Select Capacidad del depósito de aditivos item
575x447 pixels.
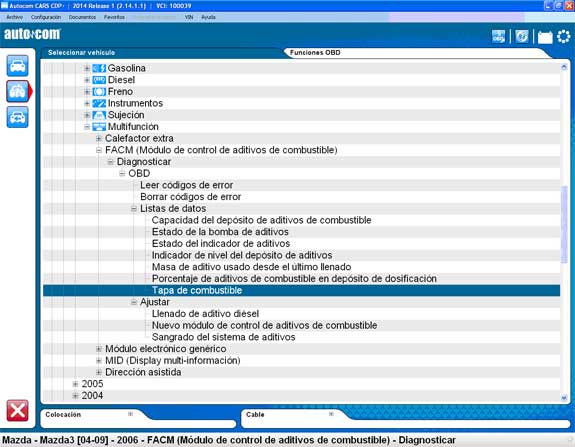tap(261, 220)
